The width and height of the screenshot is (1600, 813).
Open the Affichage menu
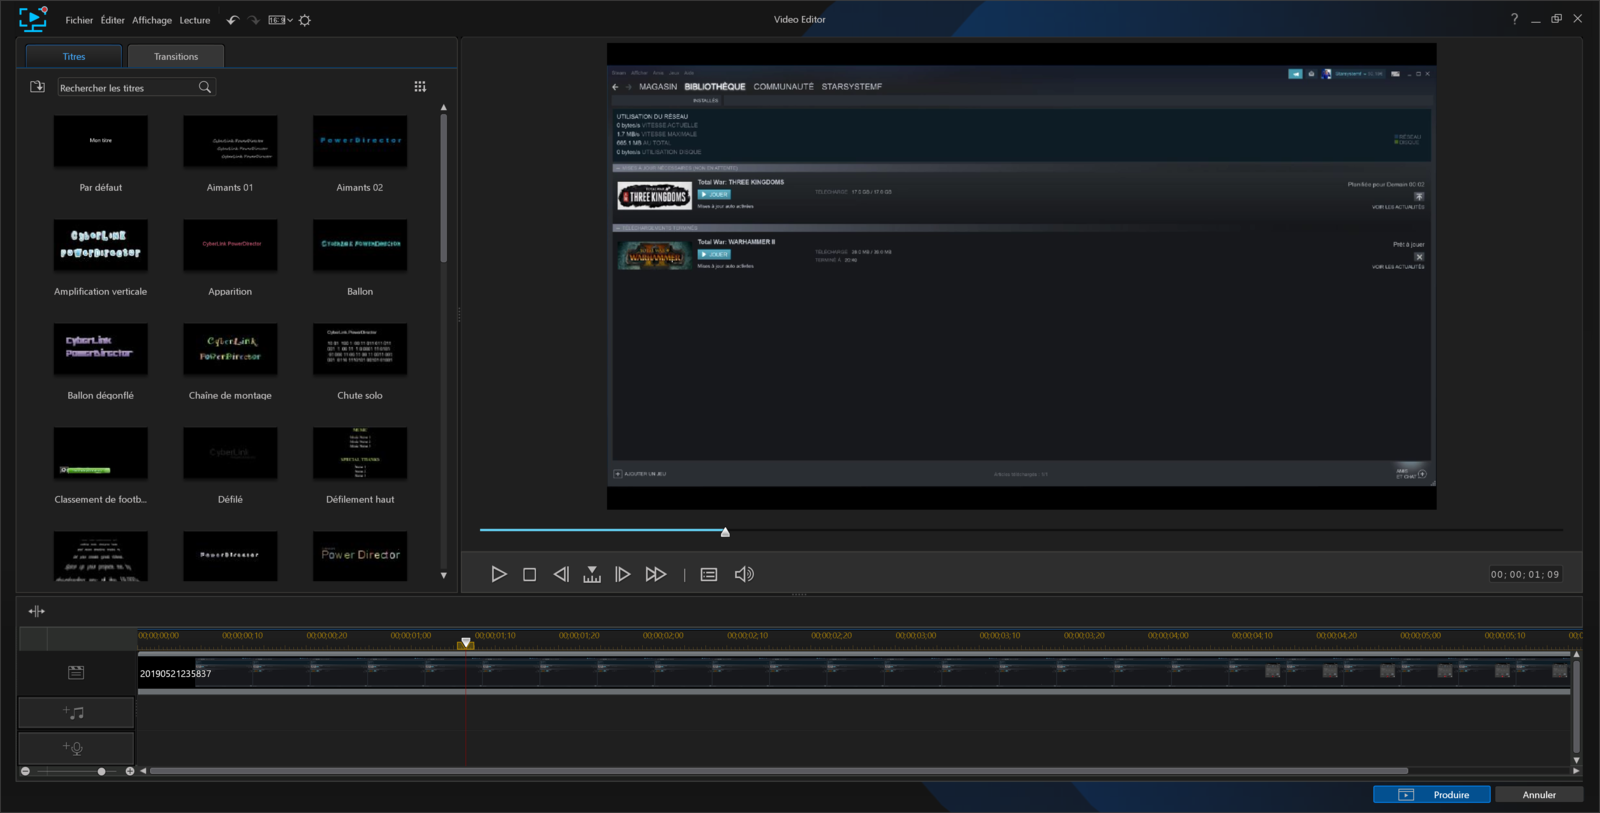click(152, 20)
